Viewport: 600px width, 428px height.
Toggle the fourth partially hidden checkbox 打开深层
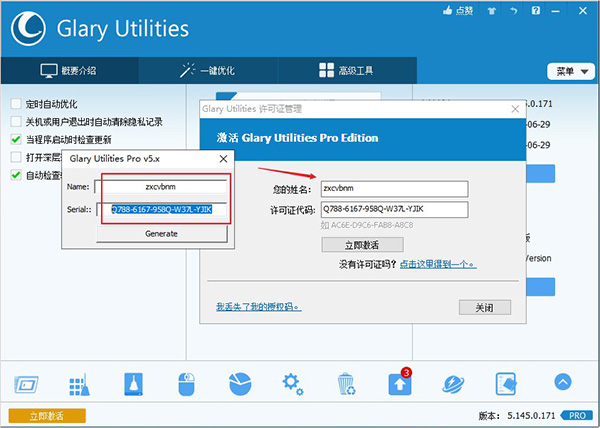point(16,157)
